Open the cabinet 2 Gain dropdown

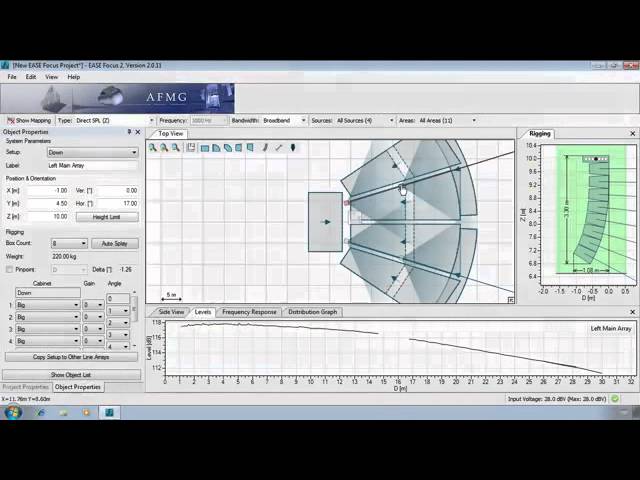(x=93, y=317)
